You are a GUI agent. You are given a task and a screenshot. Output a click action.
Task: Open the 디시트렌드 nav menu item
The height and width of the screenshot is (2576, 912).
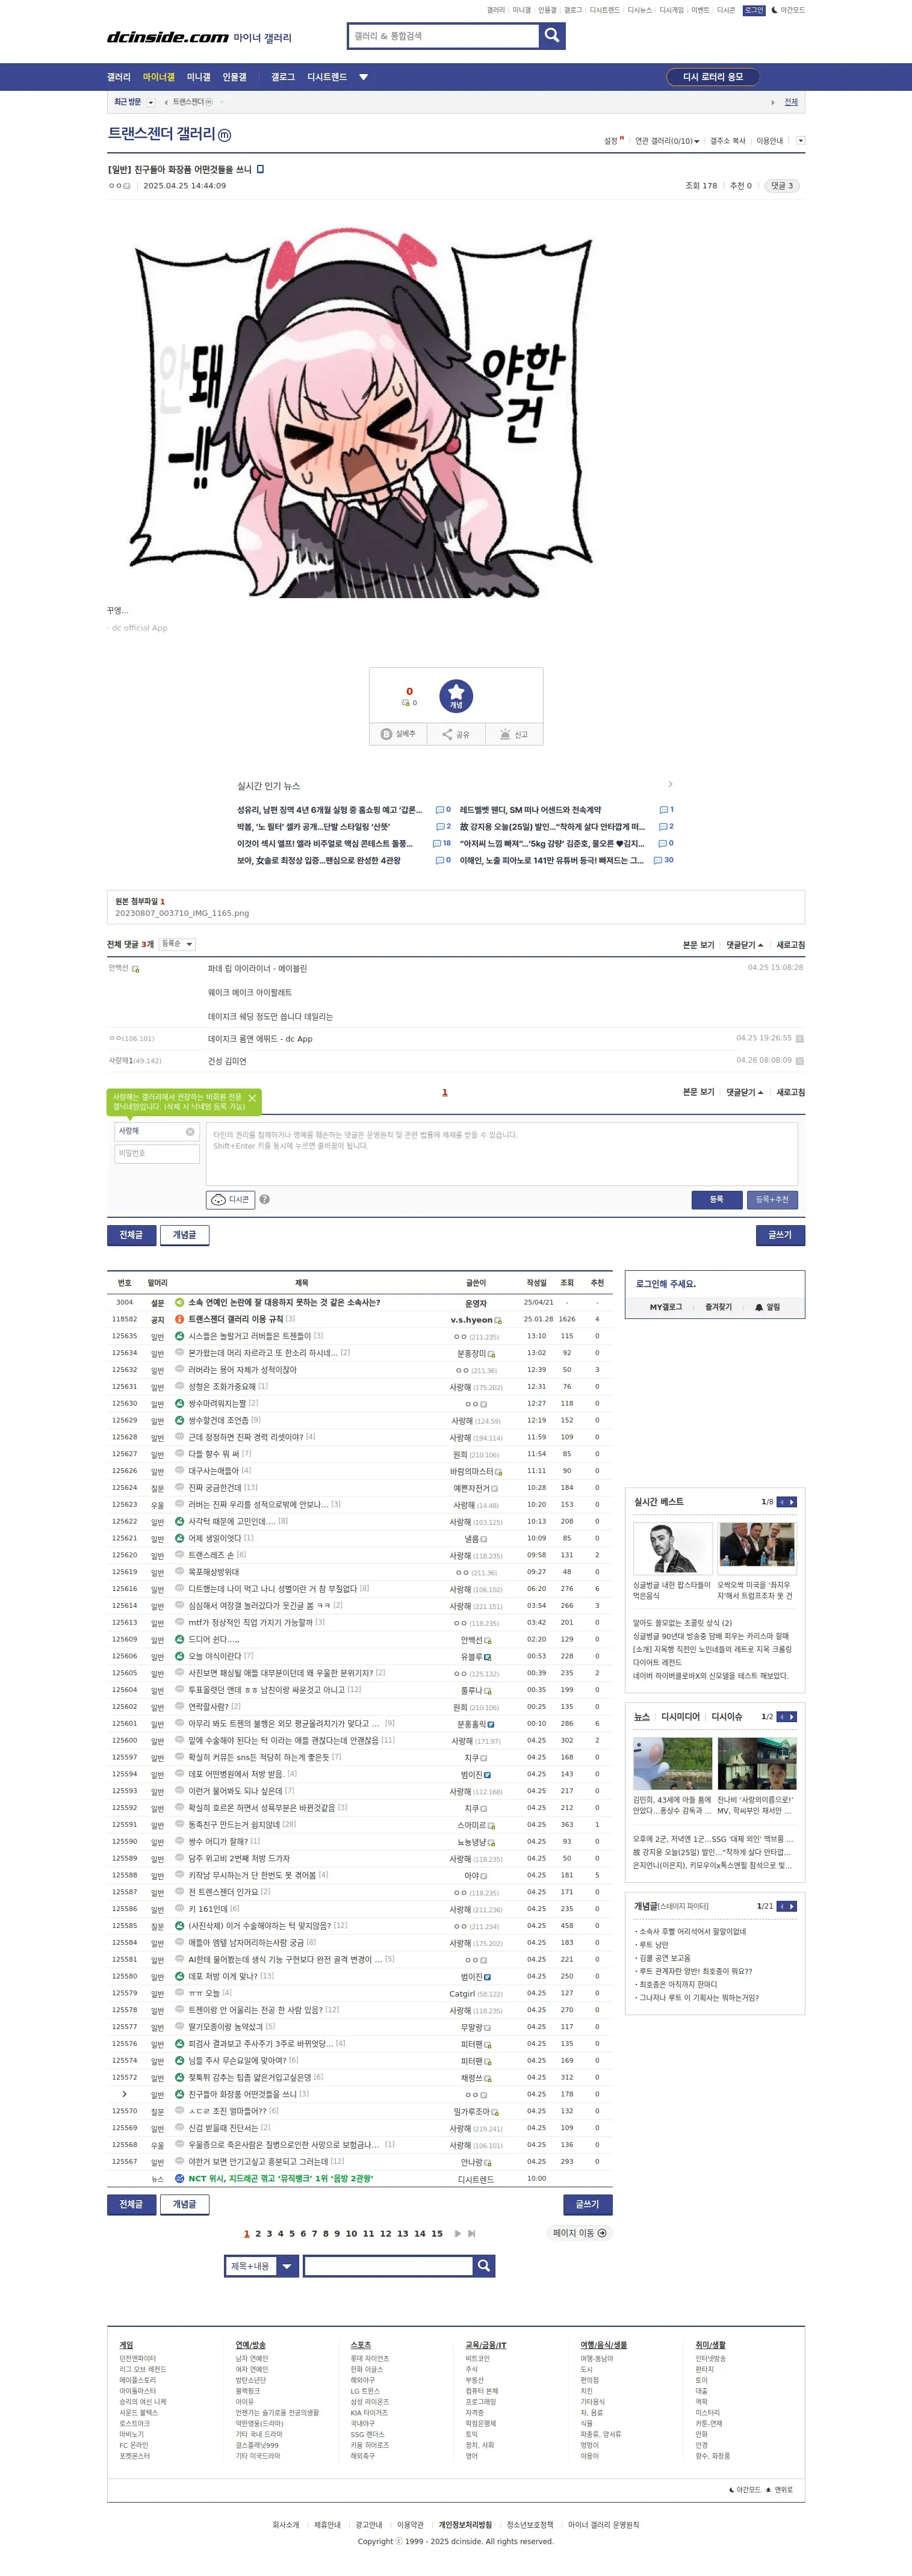pos(327,77)
